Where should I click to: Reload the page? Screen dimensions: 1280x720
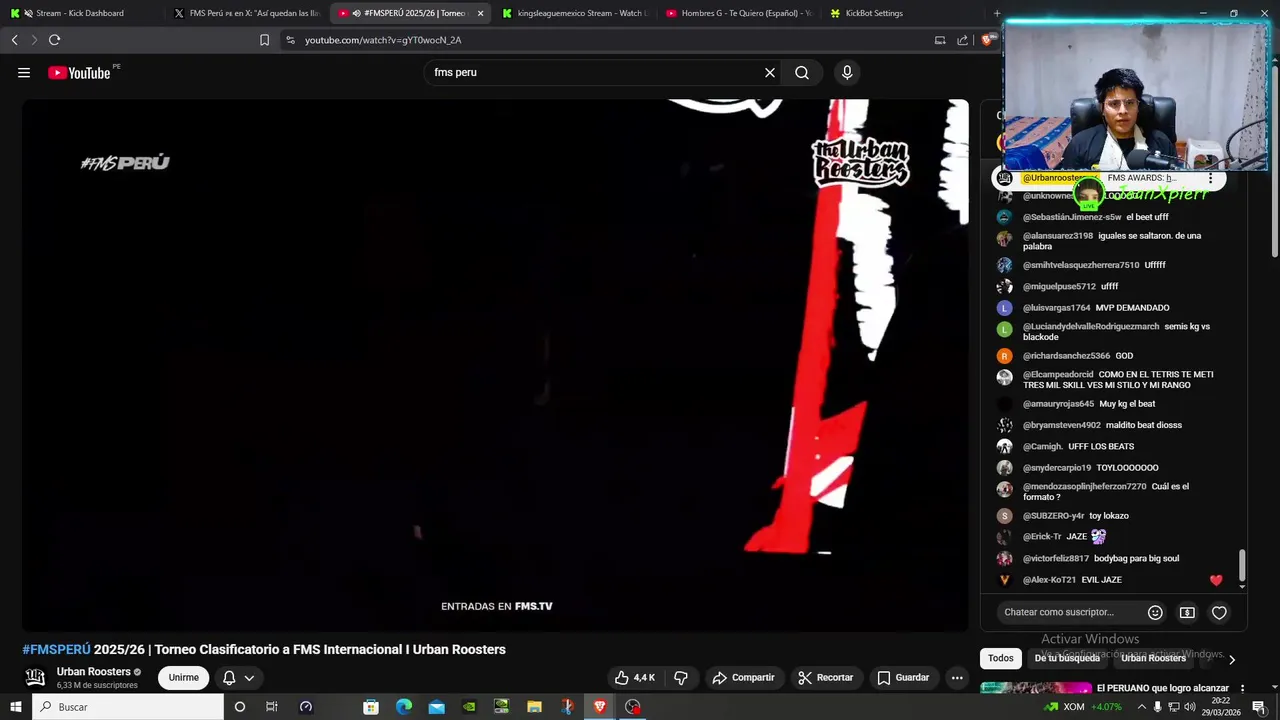(54, 40)
